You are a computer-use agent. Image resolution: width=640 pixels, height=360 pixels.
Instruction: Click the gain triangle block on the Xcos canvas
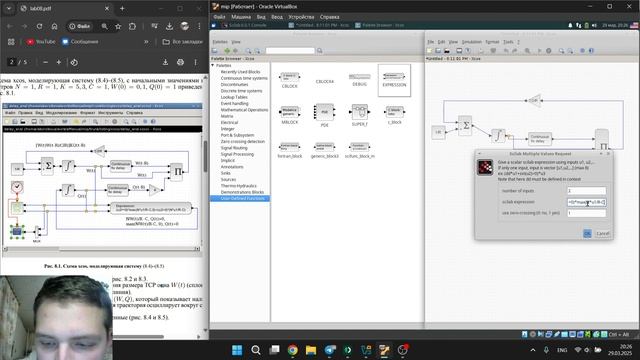[x=535, y=100]
